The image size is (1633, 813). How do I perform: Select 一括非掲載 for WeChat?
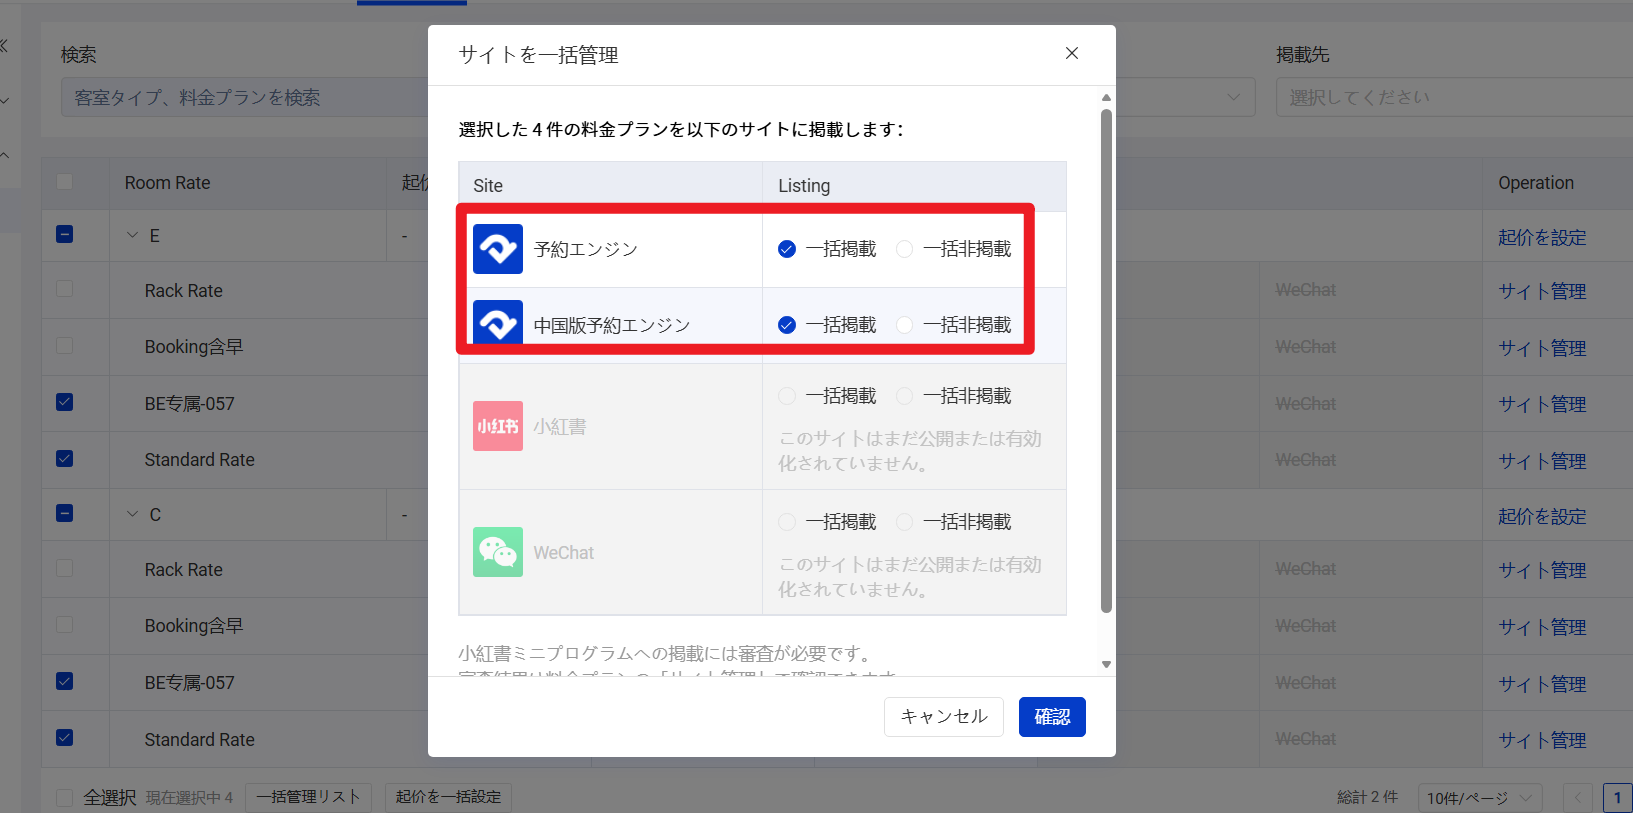coord(904,522)
